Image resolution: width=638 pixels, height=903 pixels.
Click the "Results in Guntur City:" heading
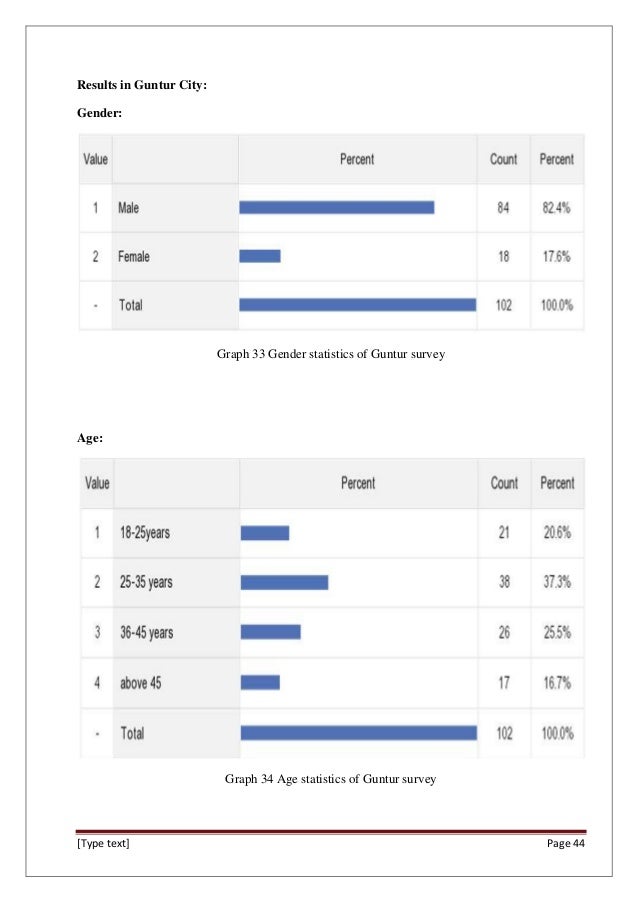pos(142,86)
